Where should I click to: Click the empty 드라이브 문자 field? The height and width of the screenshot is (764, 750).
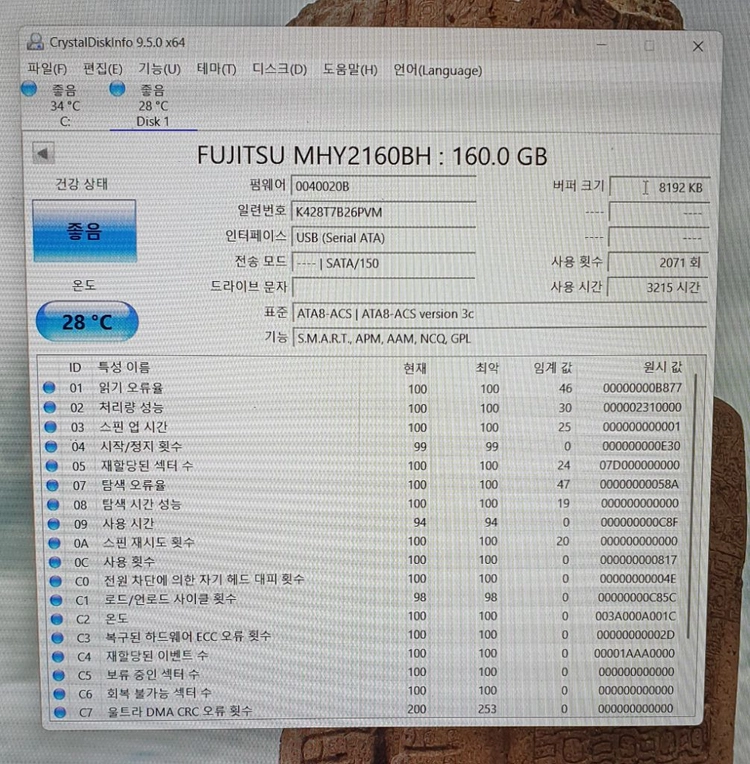click(x=384, y=287)
